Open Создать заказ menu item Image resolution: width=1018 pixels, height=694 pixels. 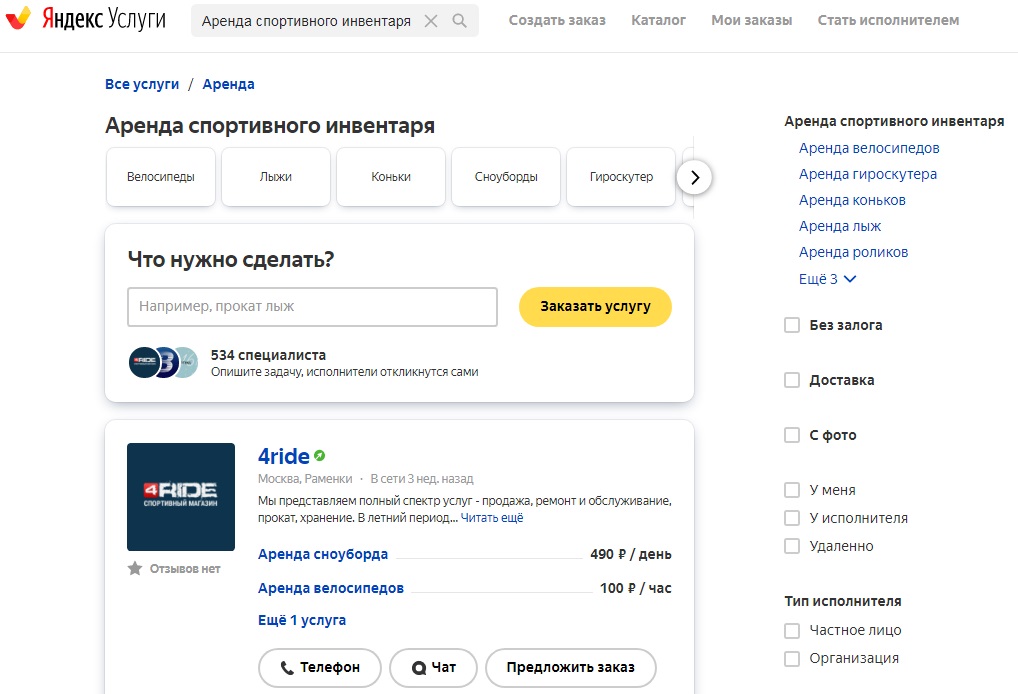(557, 21)
